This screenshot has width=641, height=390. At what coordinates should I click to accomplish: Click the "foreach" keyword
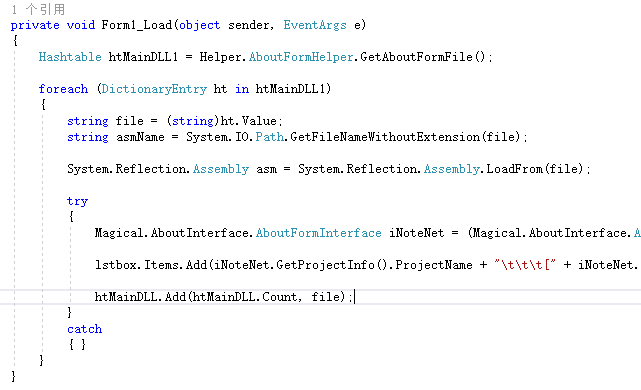(x=63, y=89)
